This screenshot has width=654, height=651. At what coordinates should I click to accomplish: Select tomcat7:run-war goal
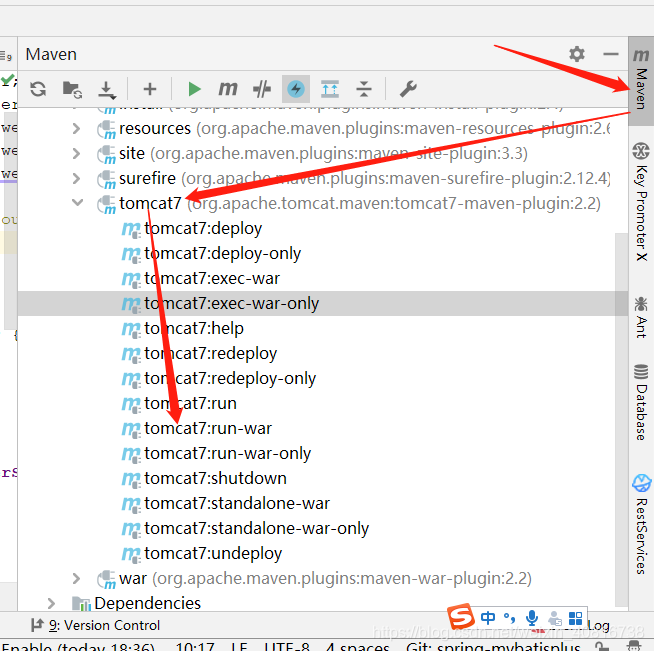(x=208, y=428)
